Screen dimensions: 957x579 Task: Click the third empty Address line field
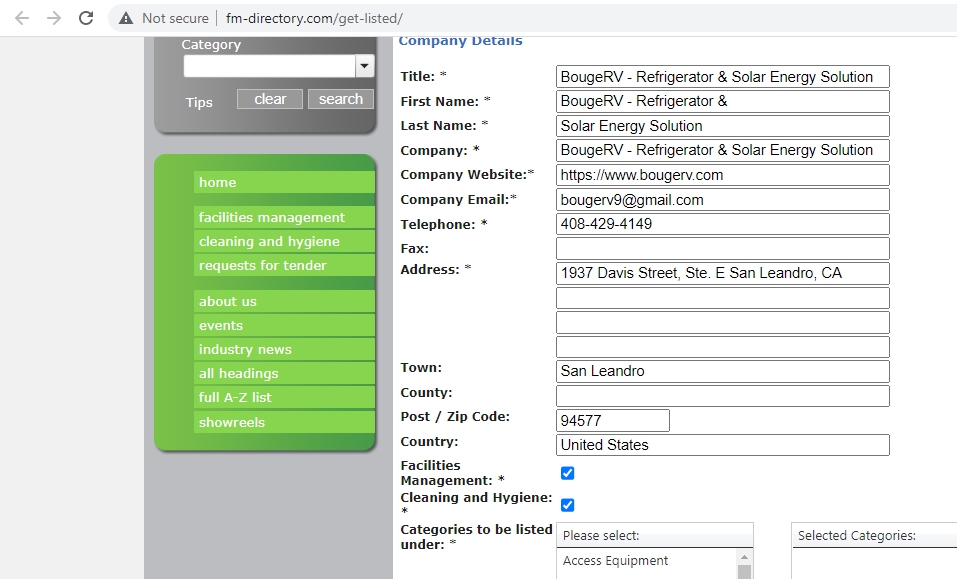point(723,322)
